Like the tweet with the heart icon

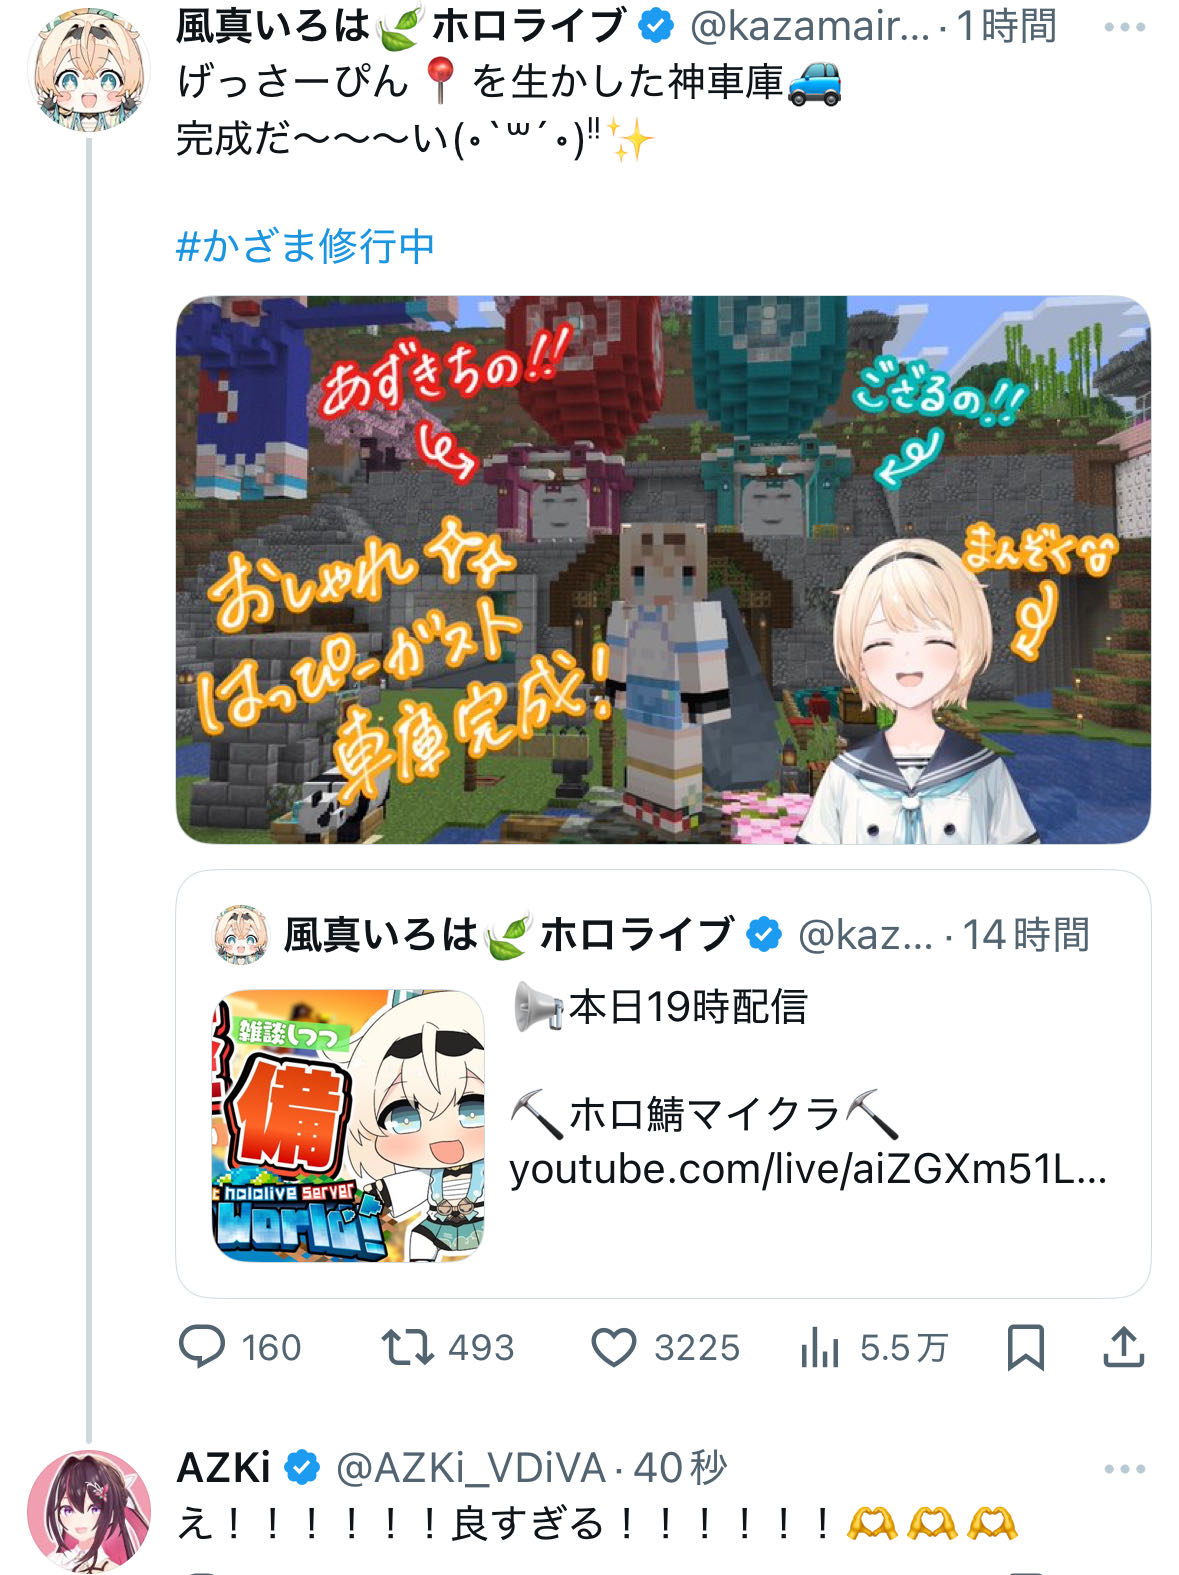(614, 1347)
